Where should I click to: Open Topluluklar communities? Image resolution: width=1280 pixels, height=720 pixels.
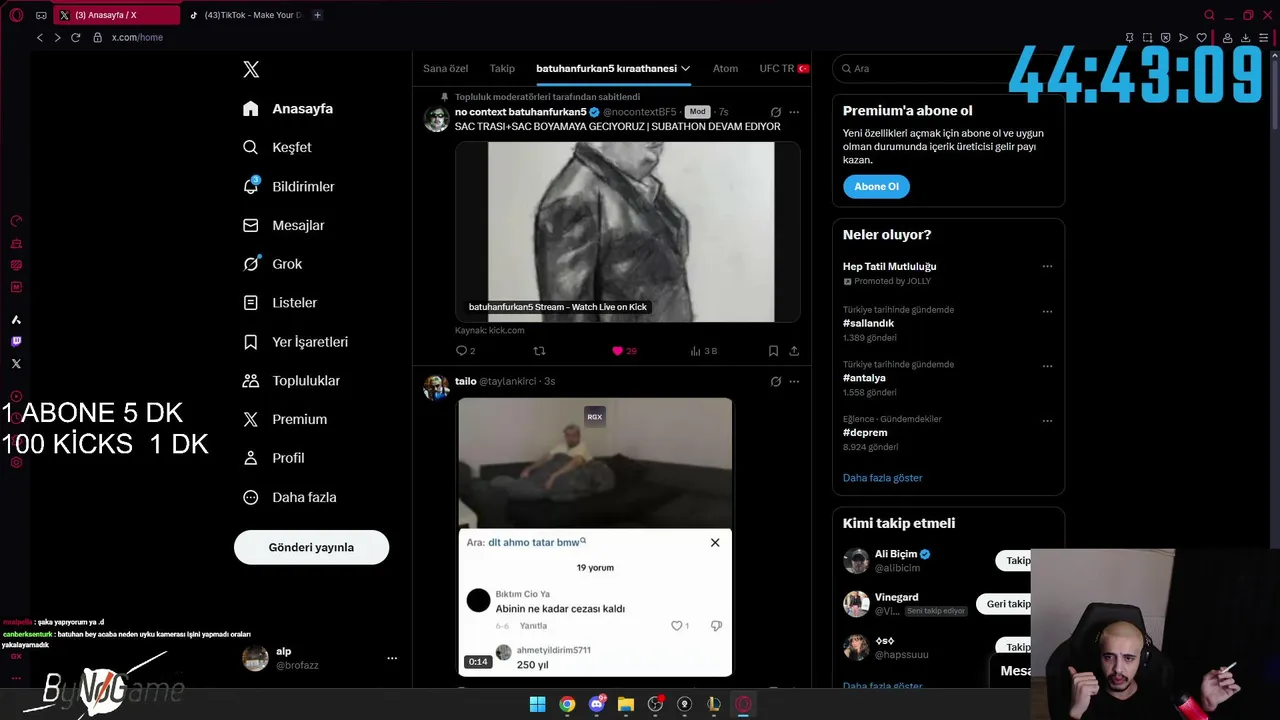(x=291, y=381)
